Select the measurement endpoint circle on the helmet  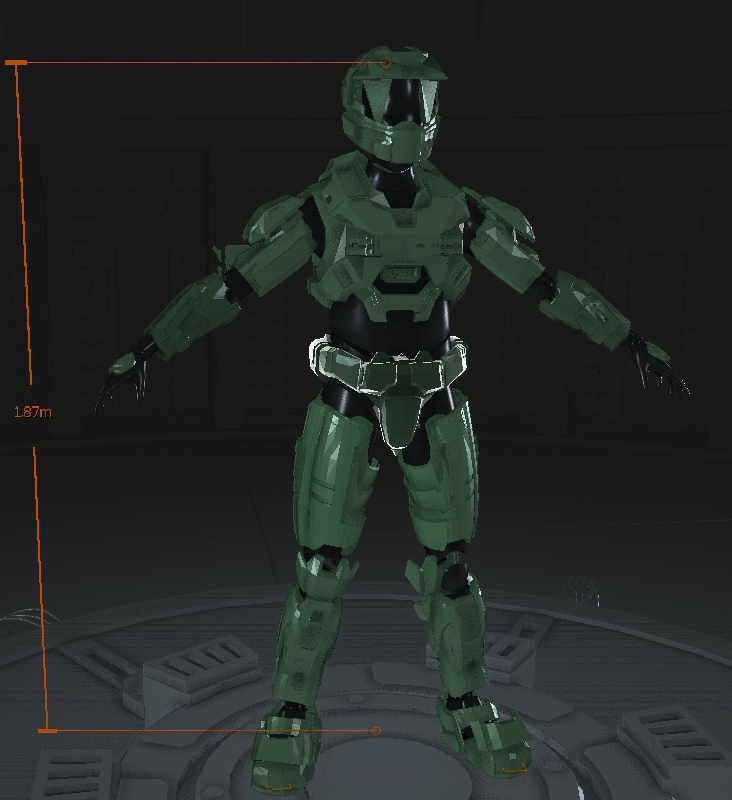(386, 63)
